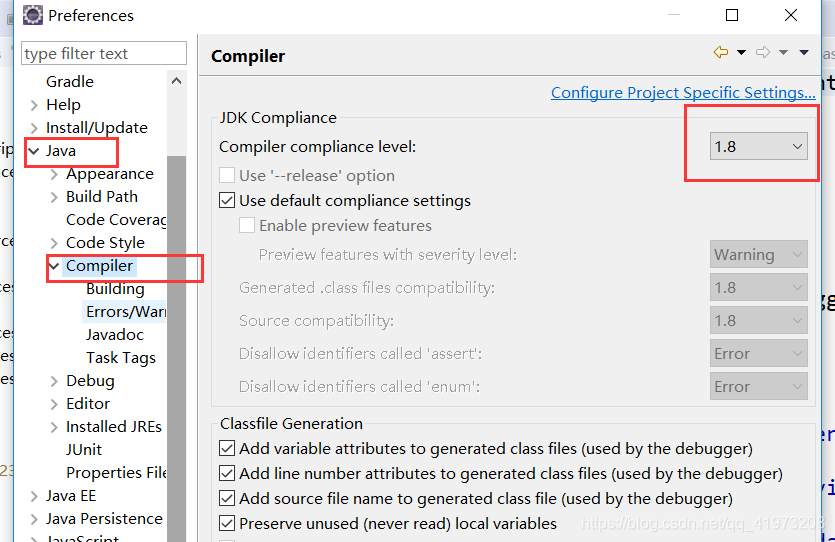Disable Add line number attributes option
Viewport: 835px width, 542px height.
click(x=227, y=473)
